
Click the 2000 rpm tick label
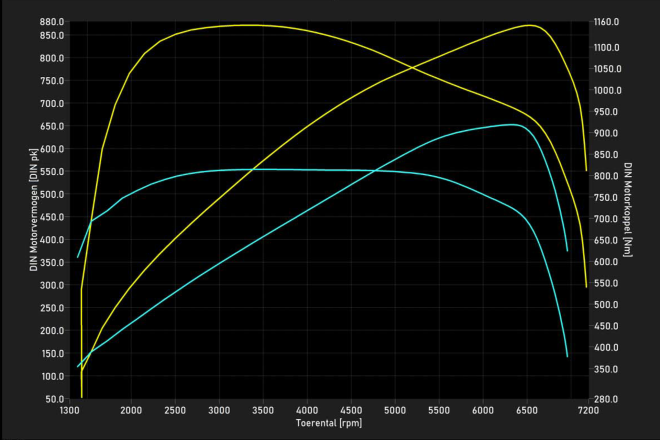pos(131,410)
